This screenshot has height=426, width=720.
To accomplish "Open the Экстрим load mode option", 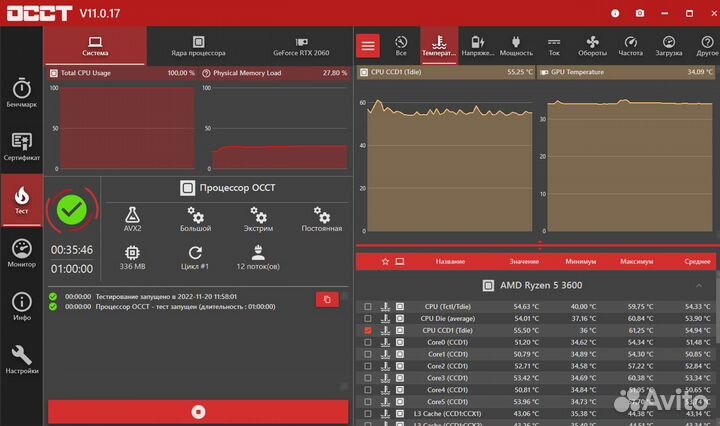I will [258, 219].
